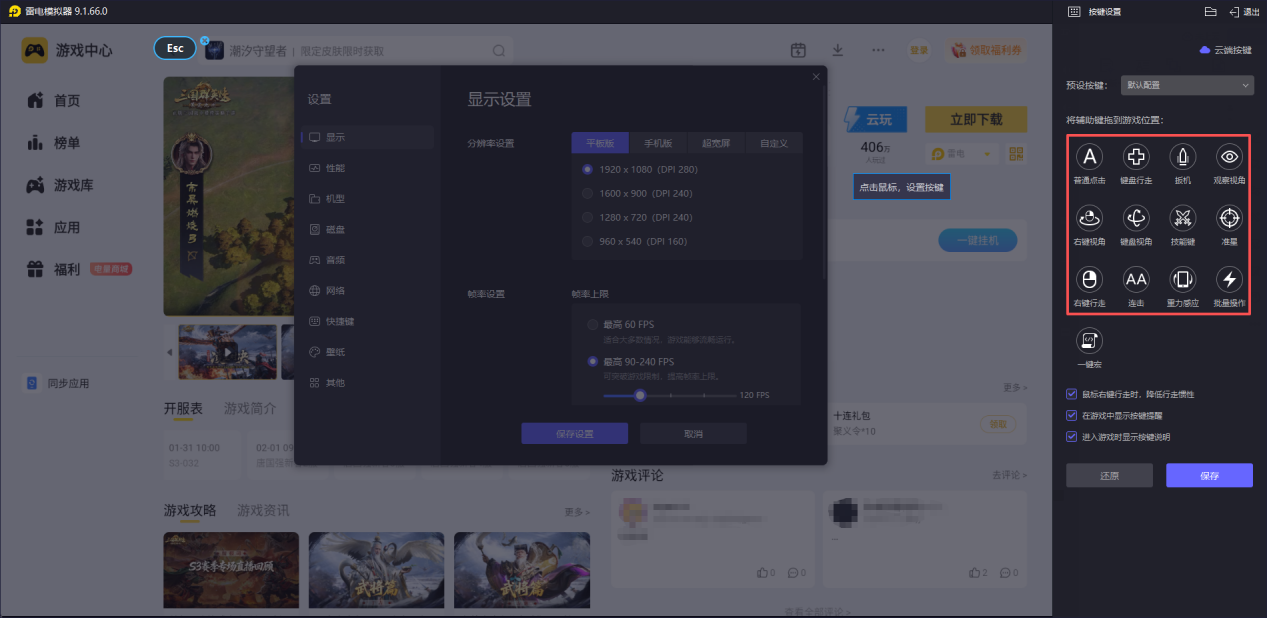
Task: Switch to the 平板版 resolution tab
Action: tap(601, 143)
